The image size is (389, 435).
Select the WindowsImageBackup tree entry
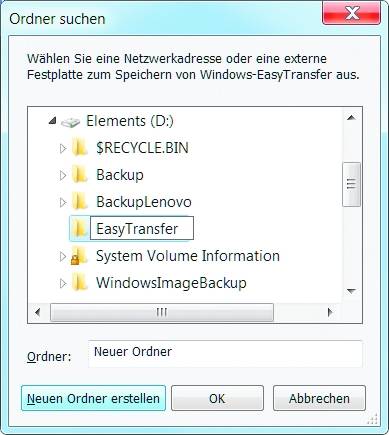(171, 283)
